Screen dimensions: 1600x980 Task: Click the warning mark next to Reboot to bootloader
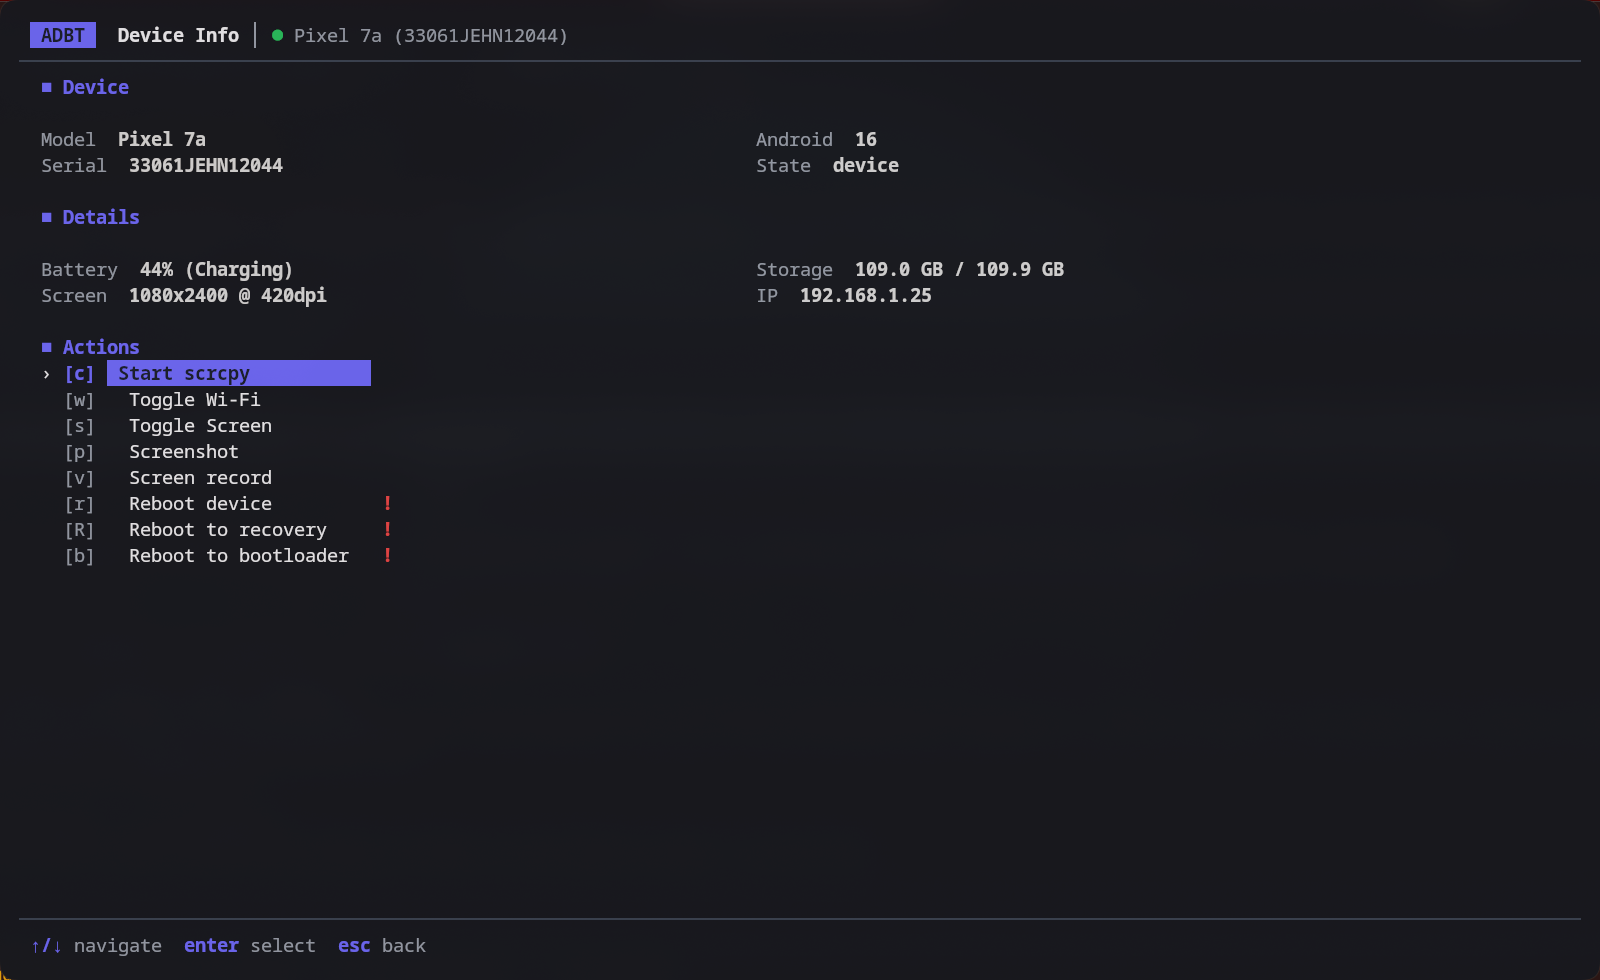click(387, 555)
